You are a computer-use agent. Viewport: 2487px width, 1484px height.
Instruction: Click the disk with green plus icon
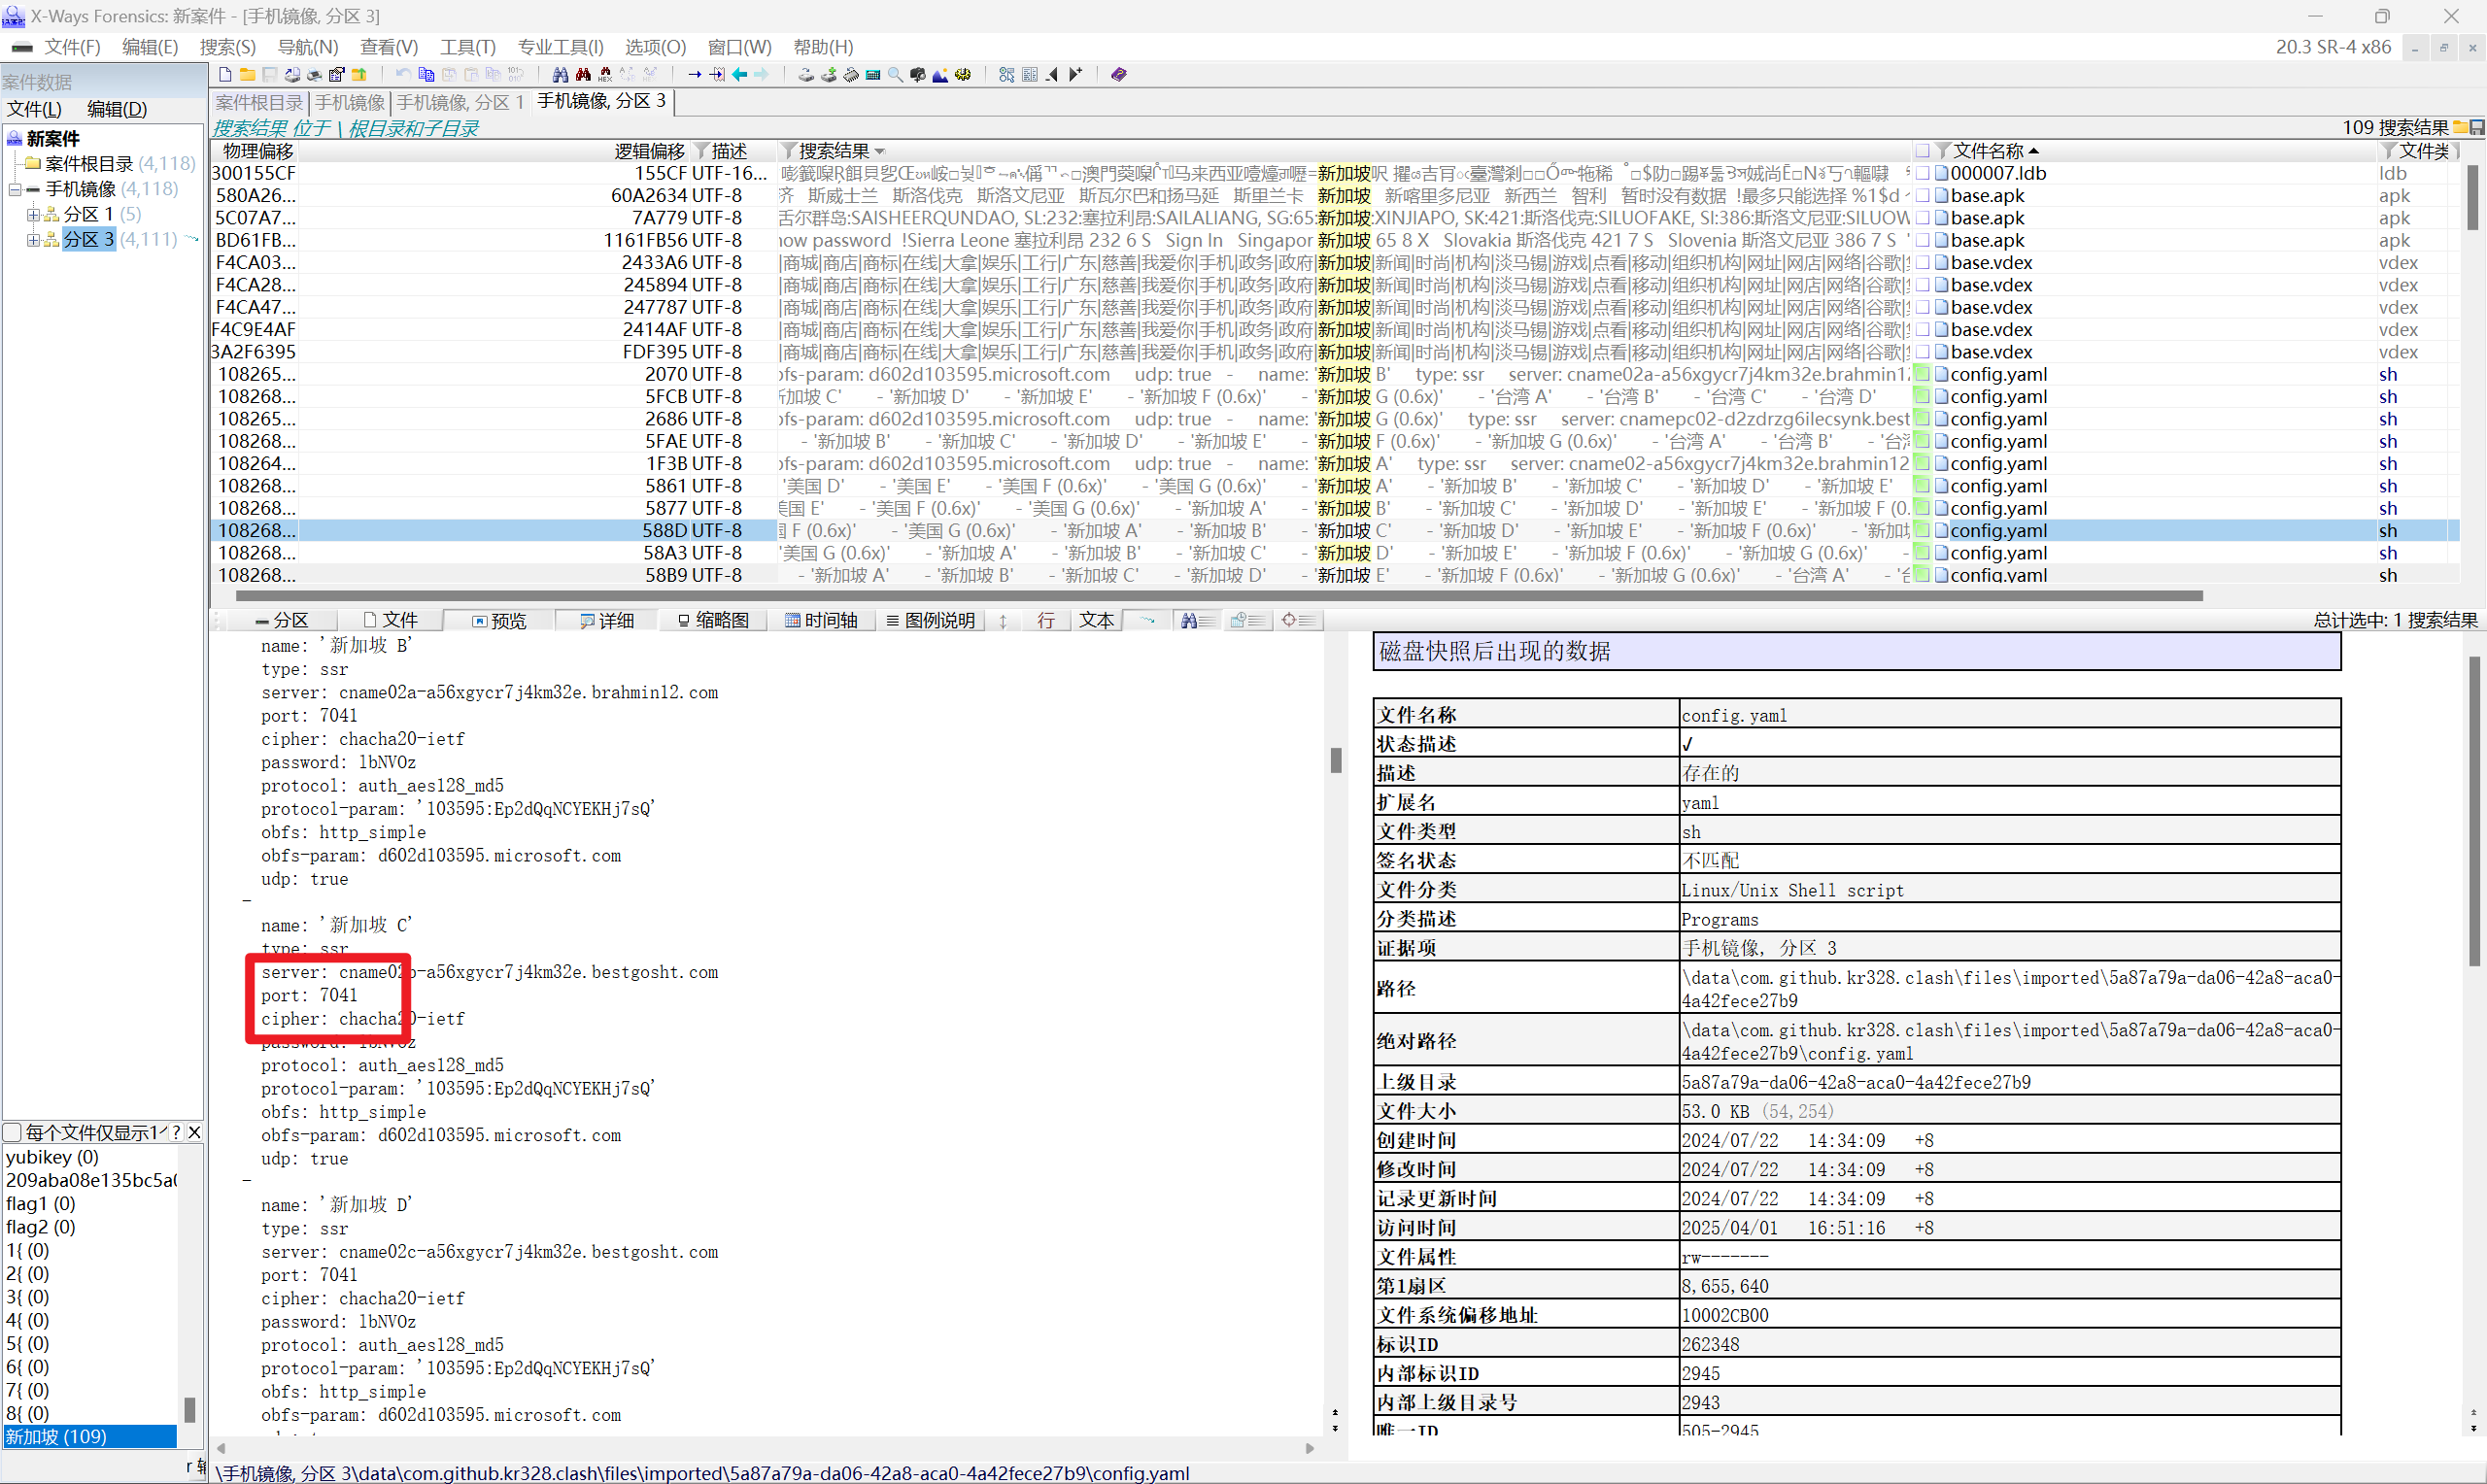click(x=829, y=75)
